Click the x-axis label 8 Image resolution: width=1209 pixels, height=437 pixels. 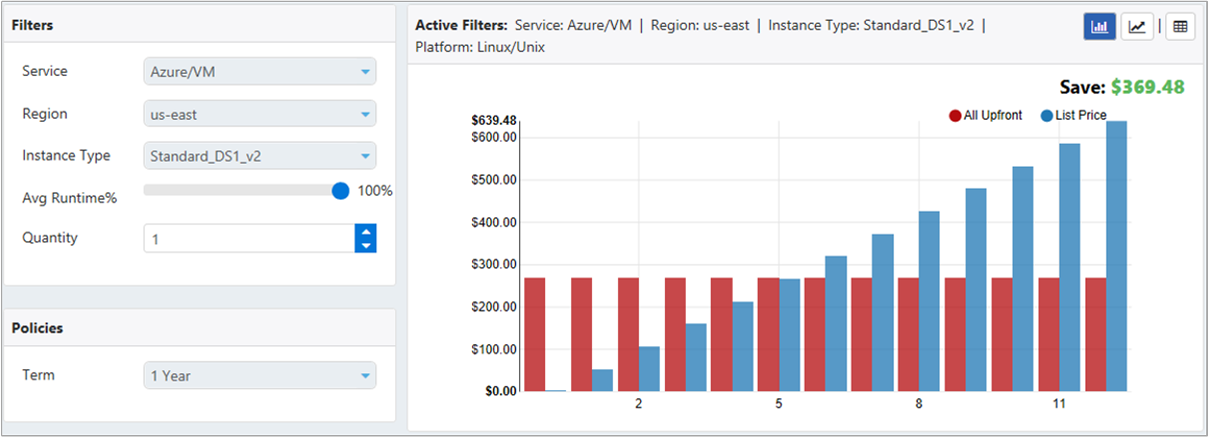click(x=918, y=404)
